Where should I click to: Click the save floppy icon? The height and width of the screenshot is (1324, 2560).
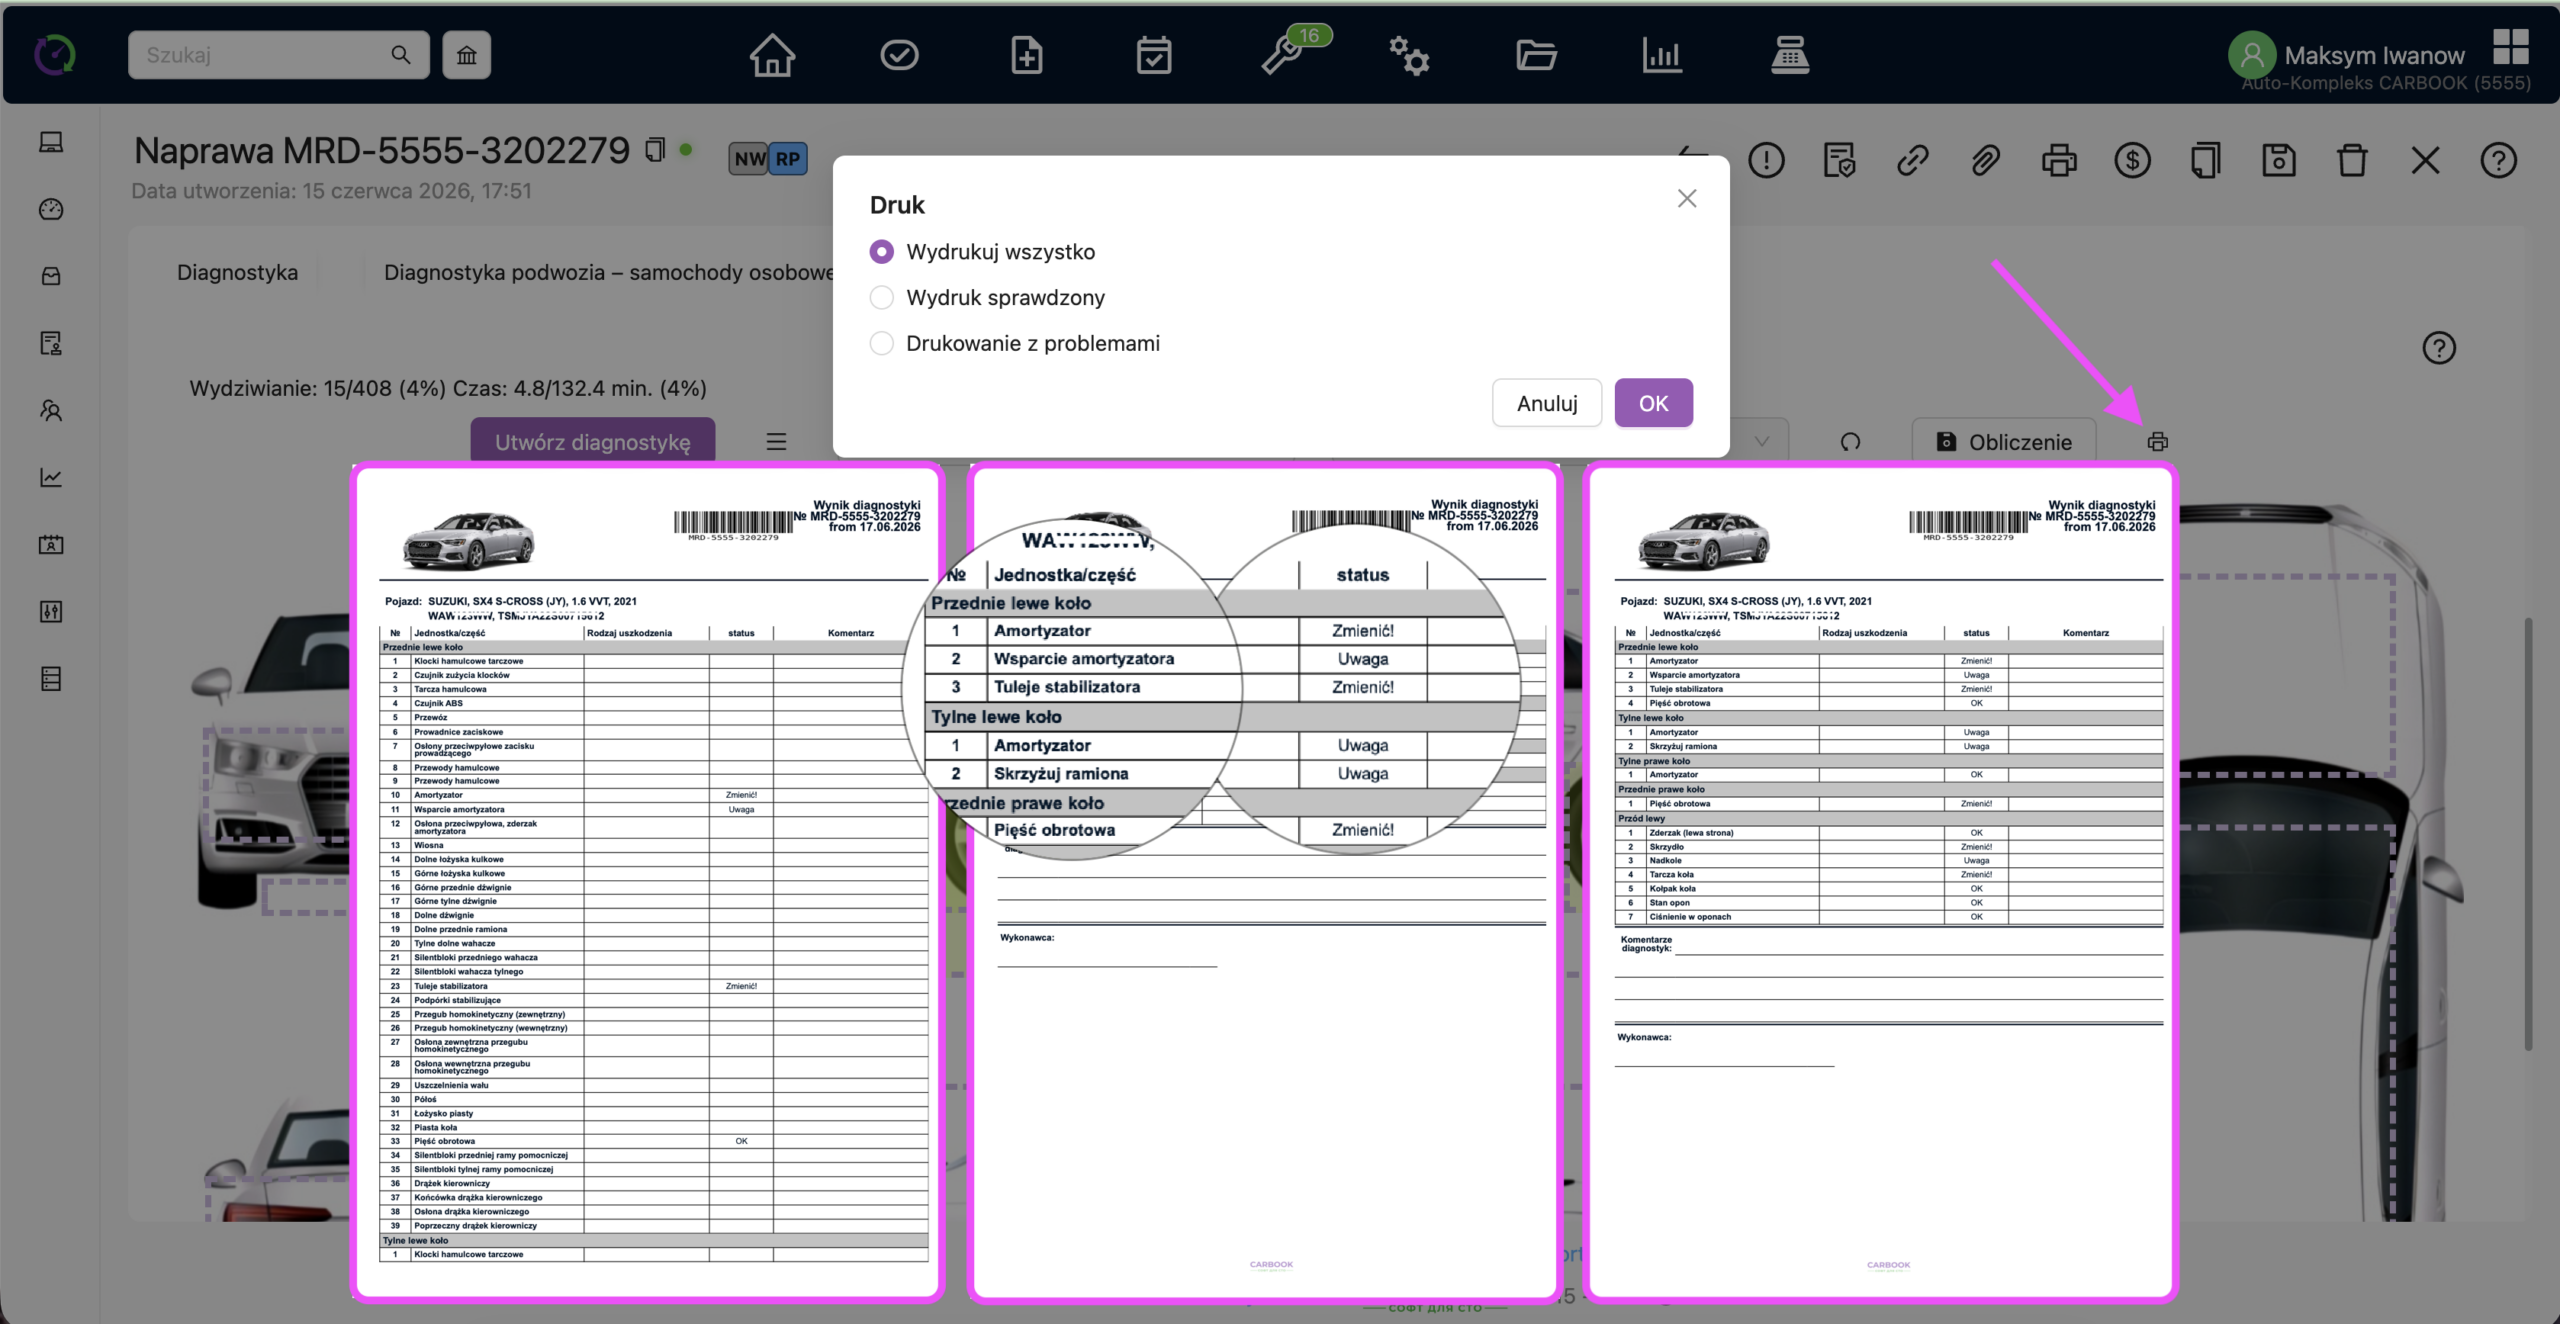pos(2279,160)
